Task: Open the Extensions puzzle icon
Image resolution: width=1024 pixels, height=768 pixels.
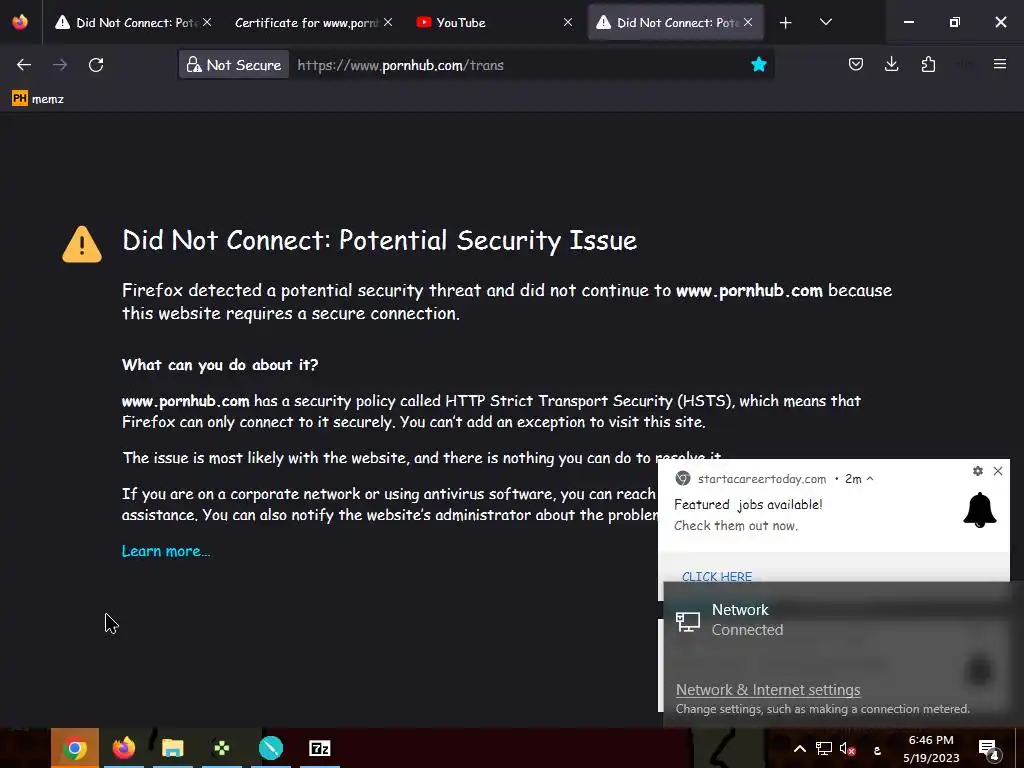Action: point(928,64)
